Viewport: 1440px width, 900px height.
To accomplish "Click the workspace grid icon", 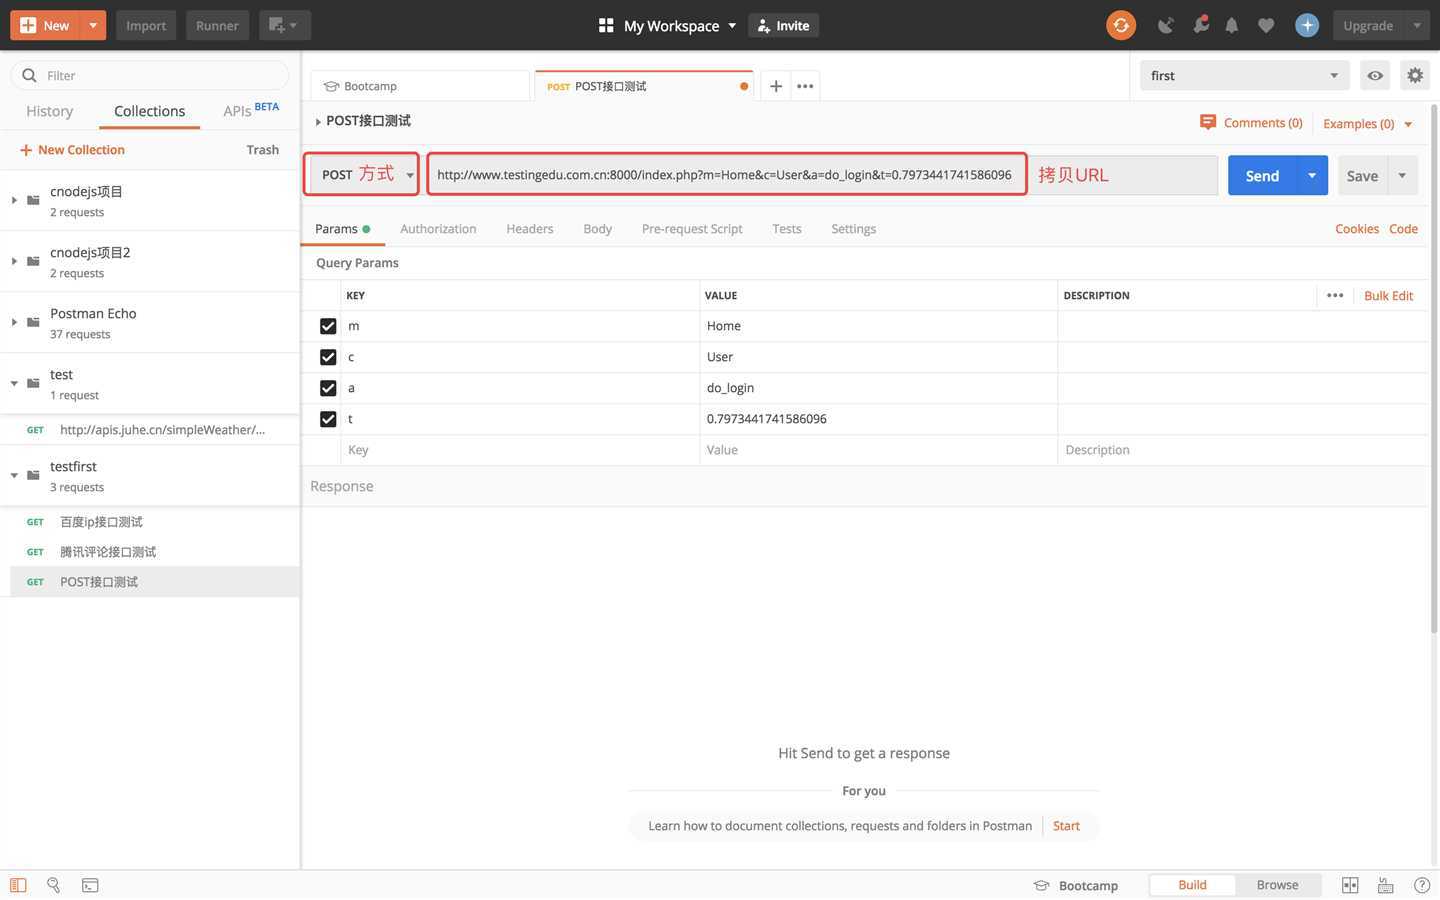I will tap(606, 25).
